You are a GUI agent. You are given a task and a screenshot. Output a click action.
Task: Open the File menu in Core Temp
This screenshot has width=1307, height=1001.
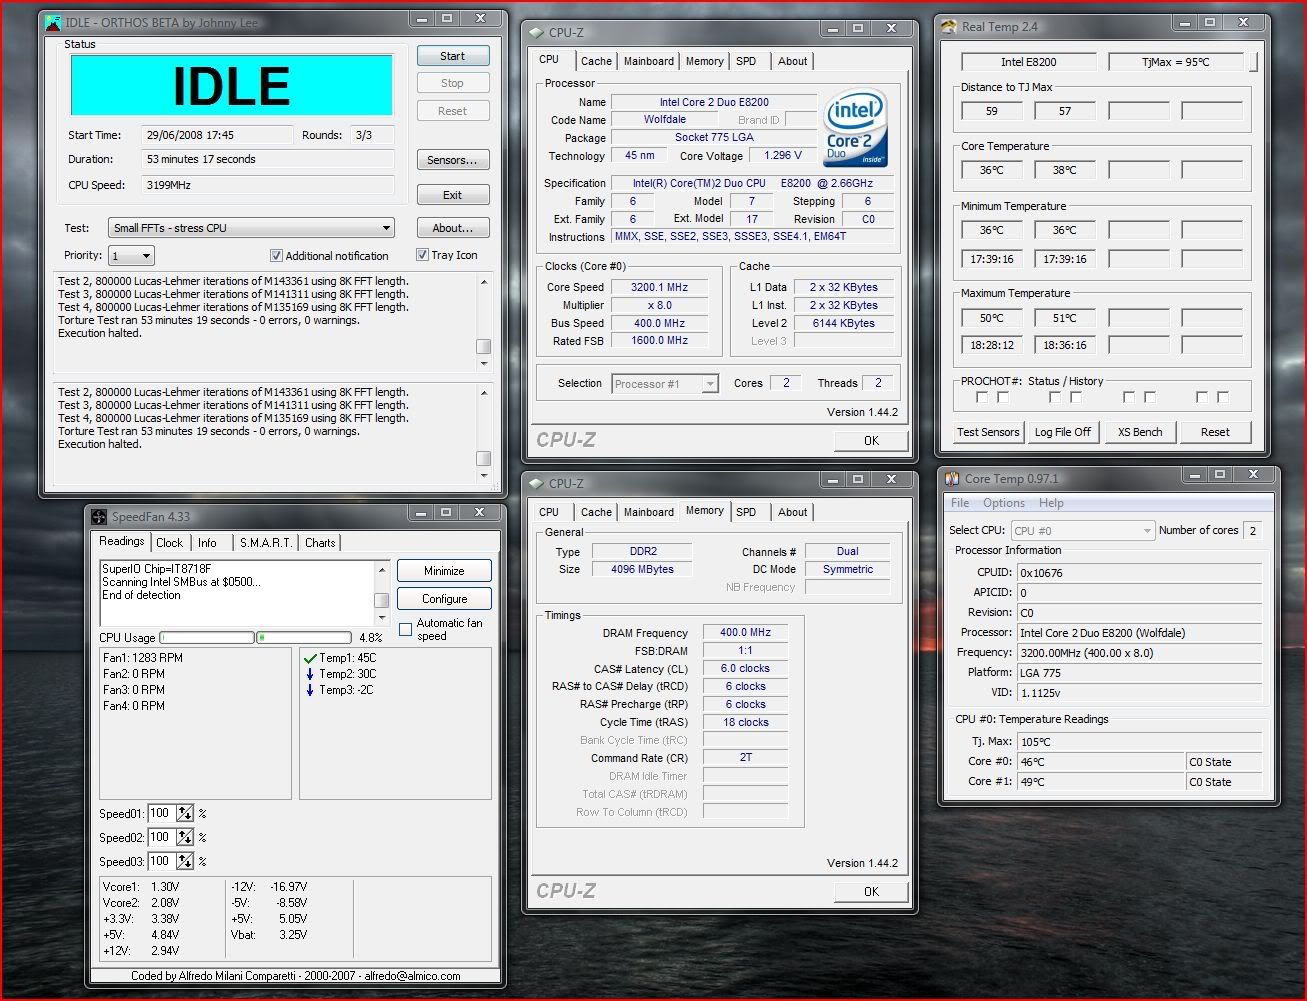click(x=960, y=503)
